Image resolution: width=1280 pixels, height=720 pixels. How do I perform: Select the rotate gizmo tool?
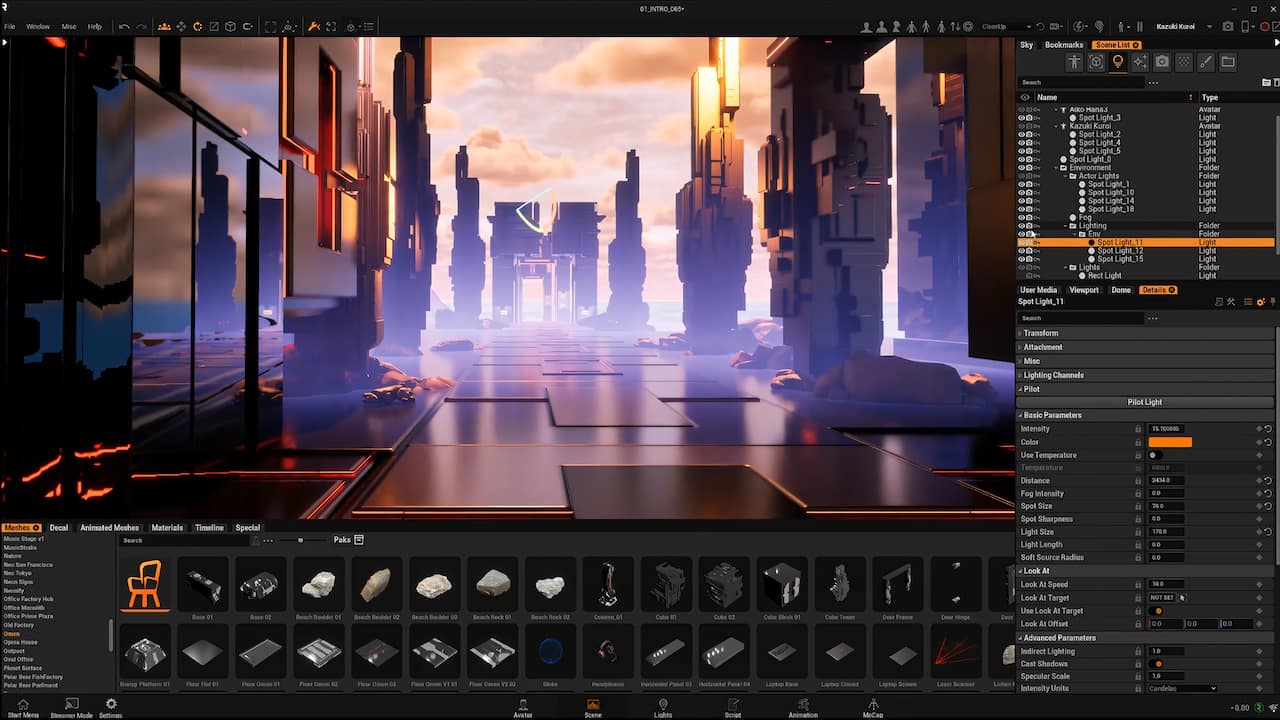click(197, 26)
